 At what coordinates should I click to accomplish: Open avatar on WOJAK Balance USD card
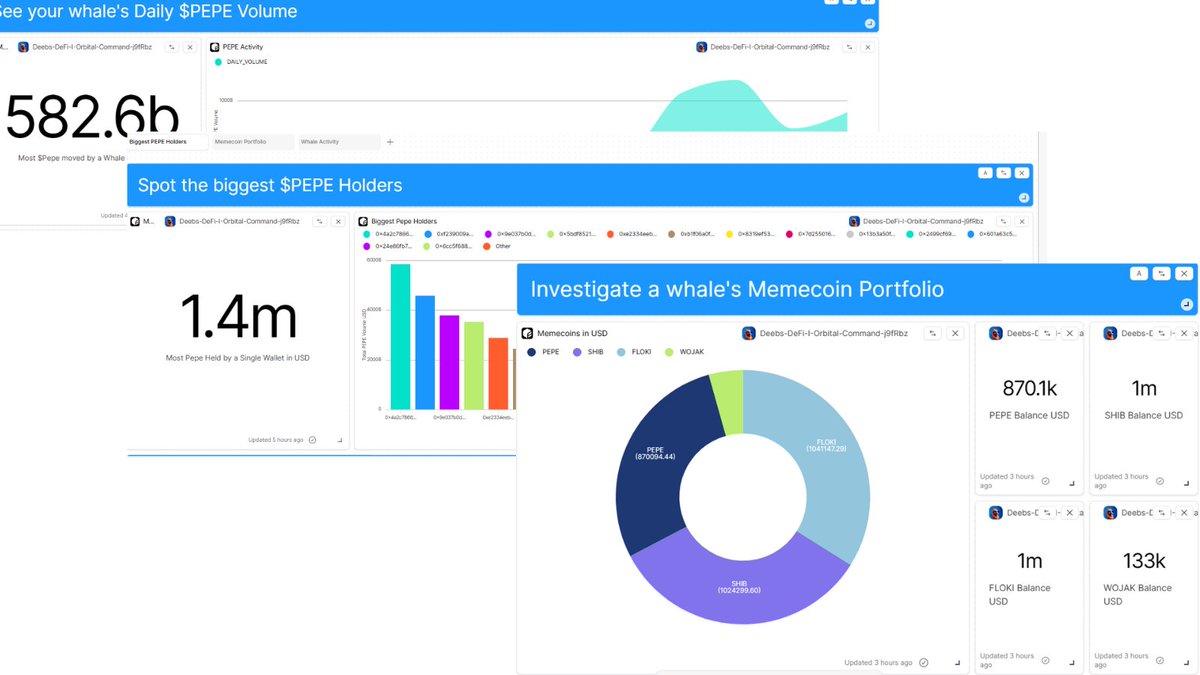[1110, 513]
